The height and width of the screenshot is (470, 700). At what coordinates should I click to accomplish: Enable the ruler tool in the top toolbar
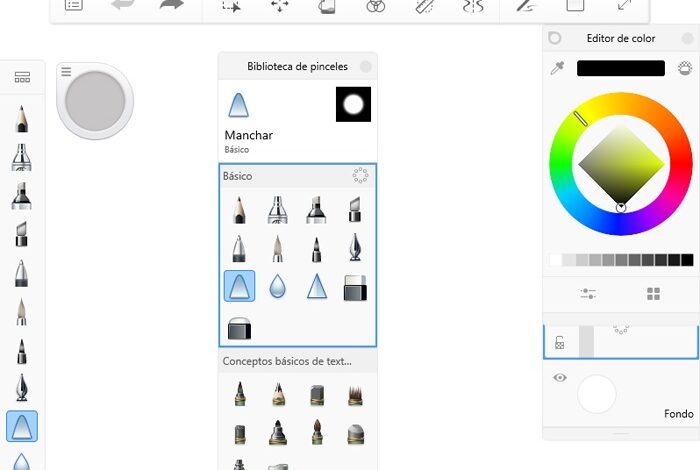pos(425,6)
